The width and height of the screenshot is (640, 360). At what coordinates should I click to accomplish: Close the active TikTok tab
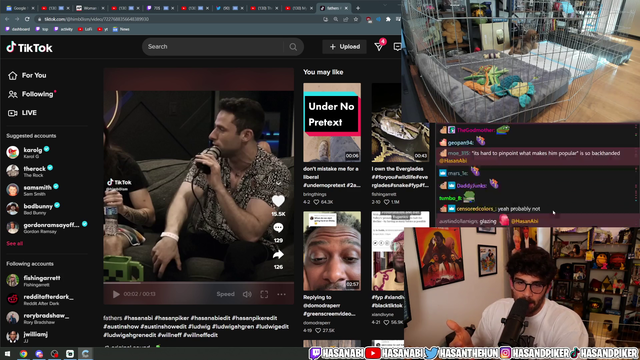pos(347,8)
